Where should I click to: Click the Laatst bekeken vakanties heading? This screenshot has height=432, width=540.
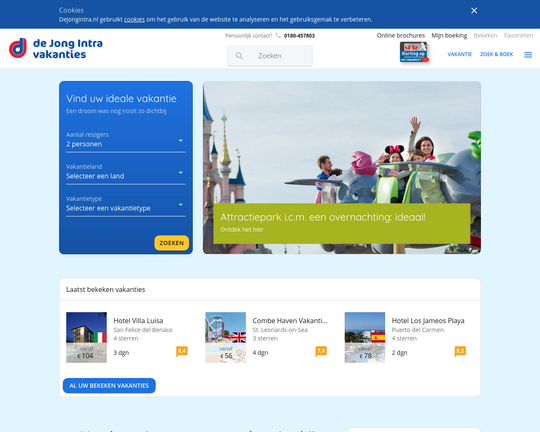click(105, 289)
